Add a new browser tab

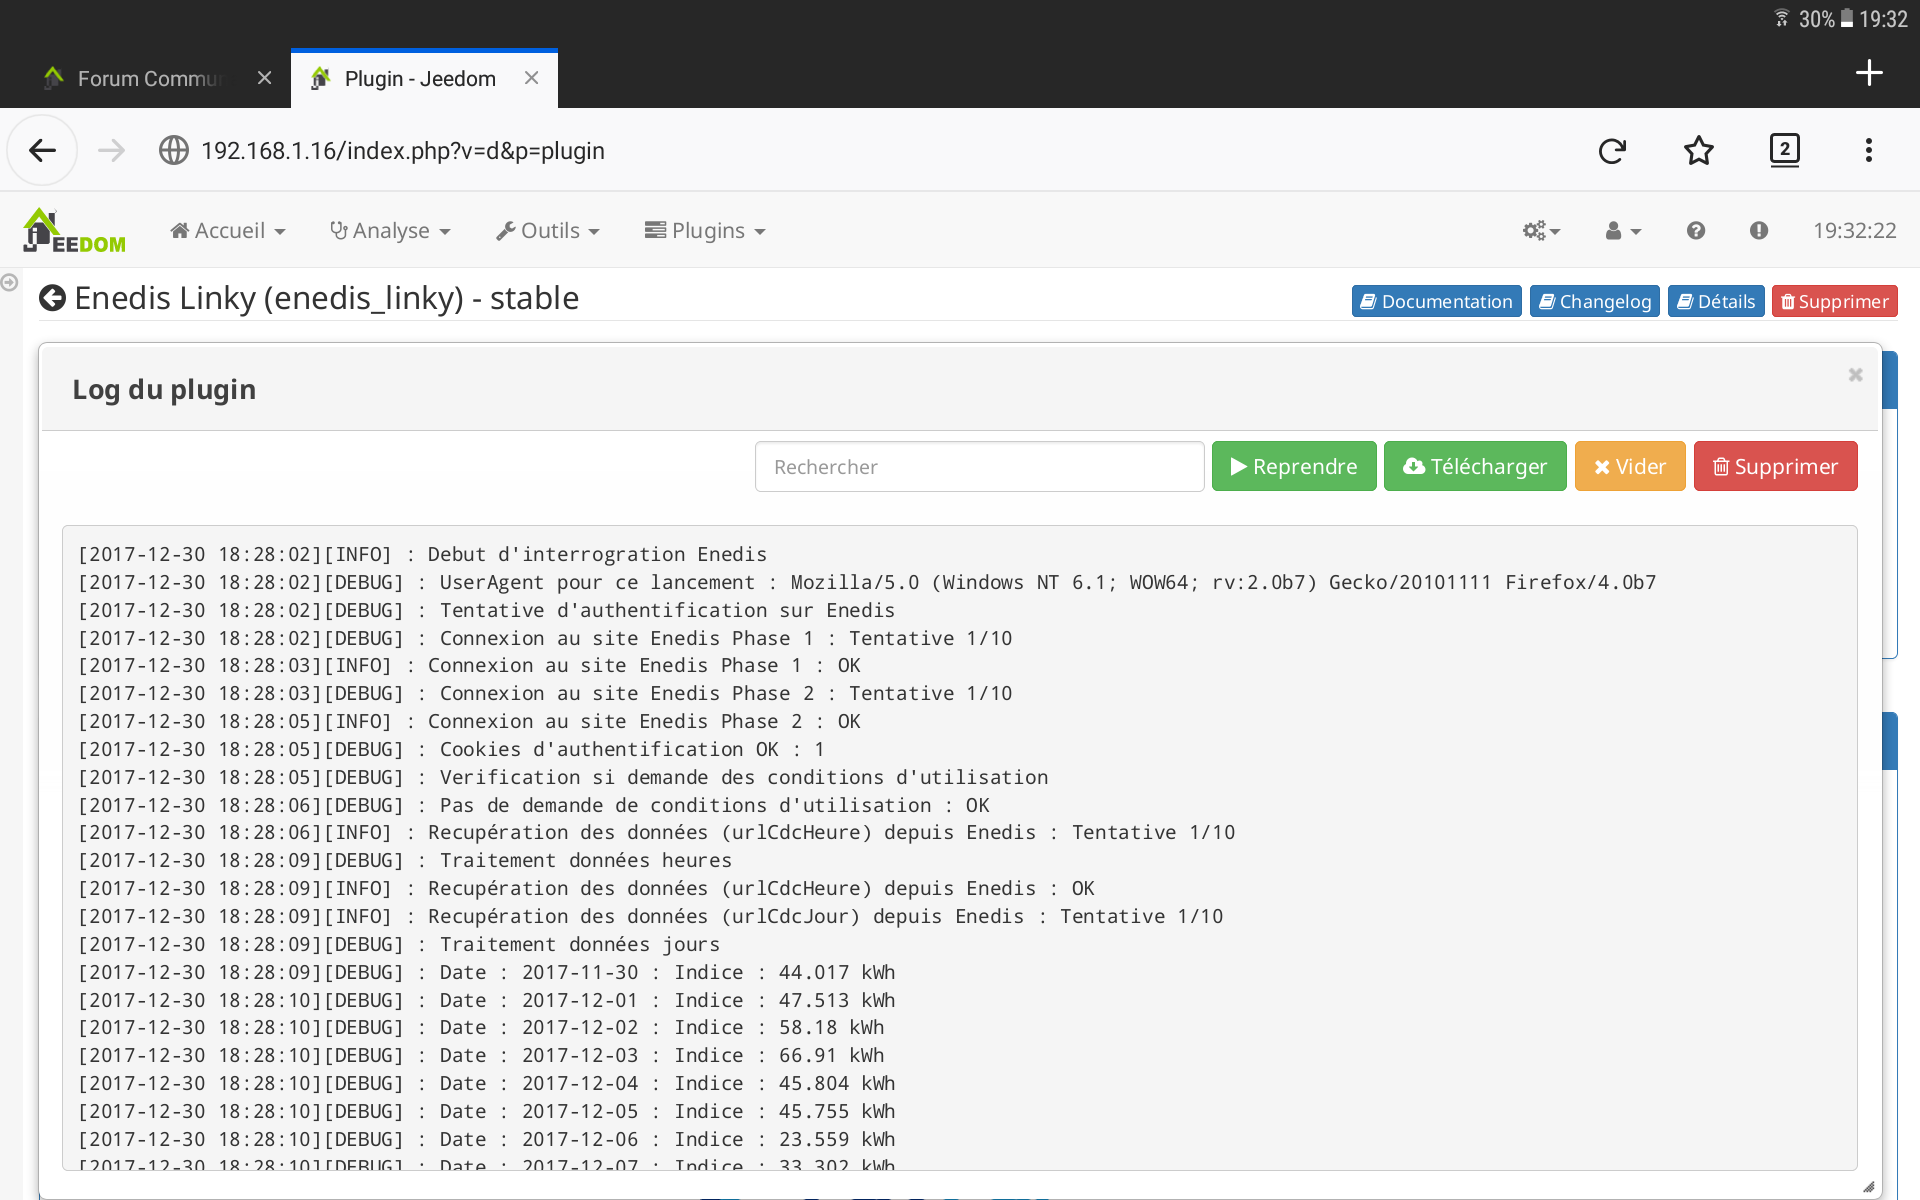coord(1869,73)
